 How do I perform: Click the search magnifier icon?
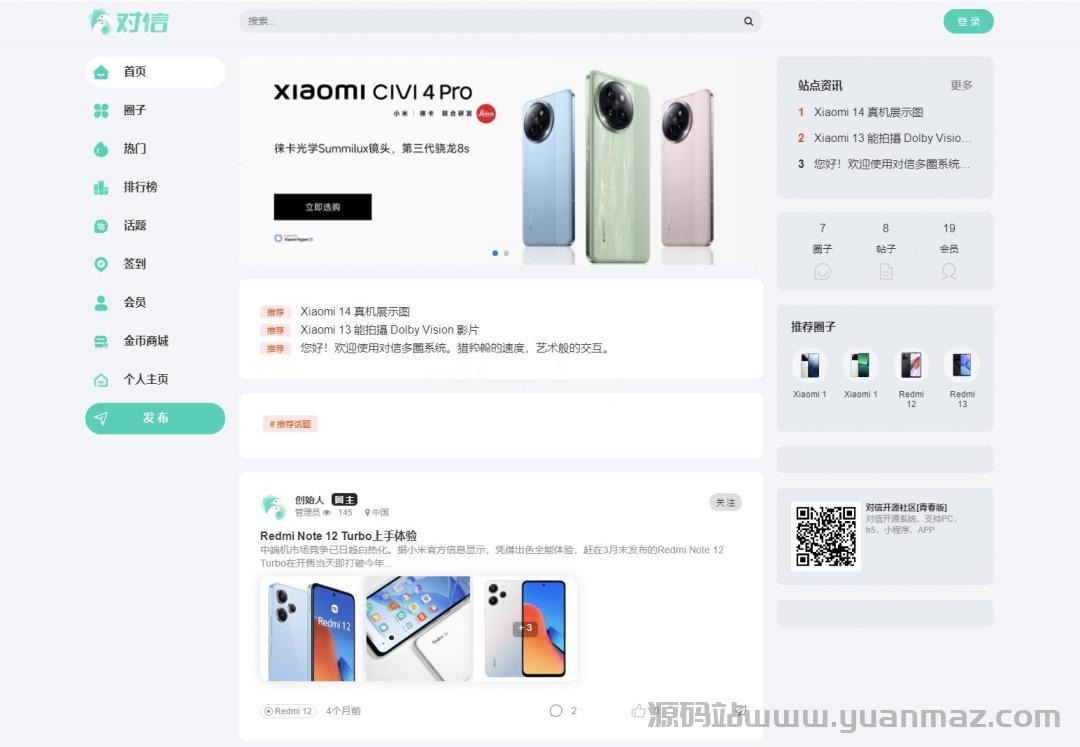(748, 21)
